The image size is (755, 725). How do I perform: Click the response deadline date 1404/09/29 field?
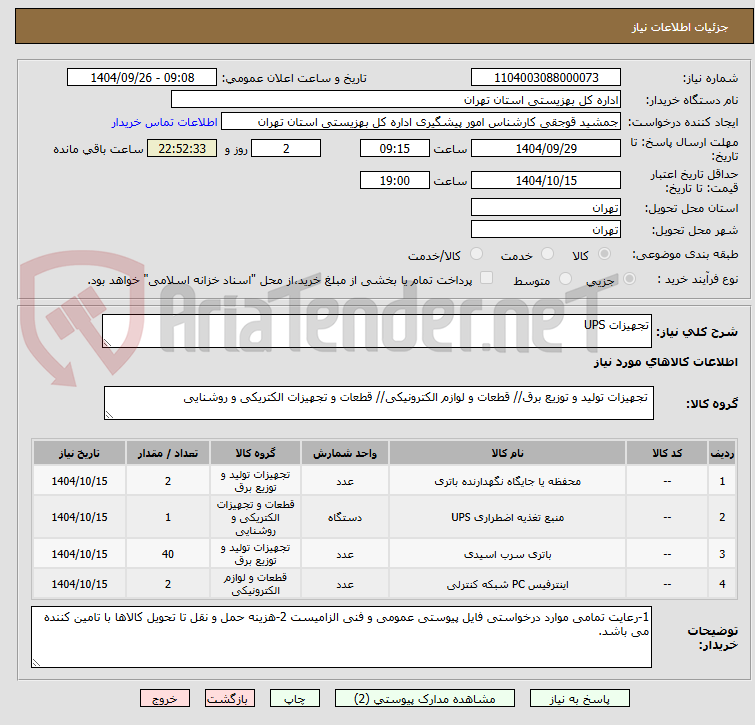pos(546,148)
